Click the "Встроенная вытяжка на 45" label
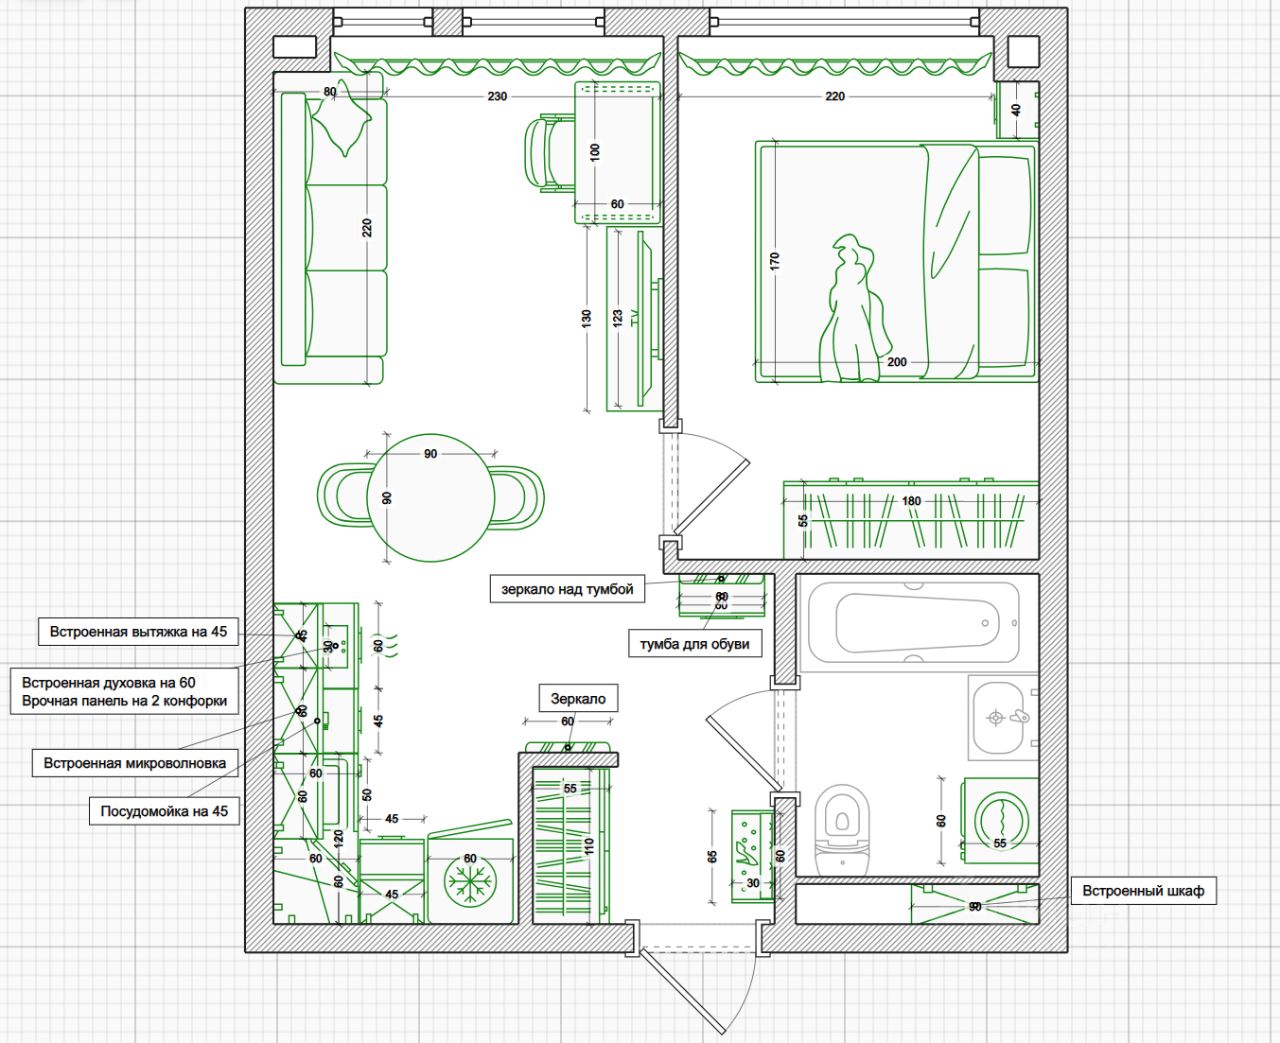This screenshot has width=1280, height=1043. (139, 632)
